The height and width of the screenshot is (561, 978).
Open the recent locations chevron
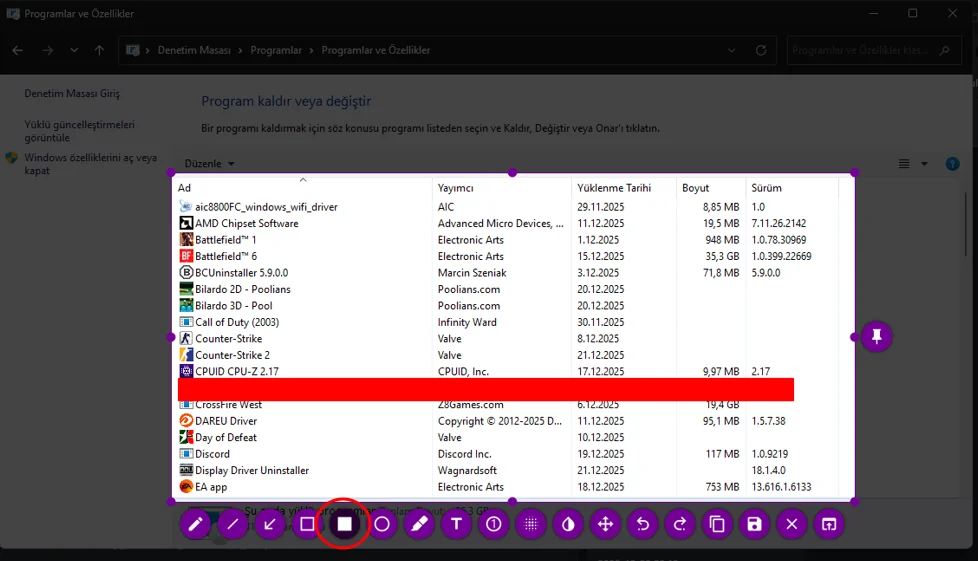74,51
